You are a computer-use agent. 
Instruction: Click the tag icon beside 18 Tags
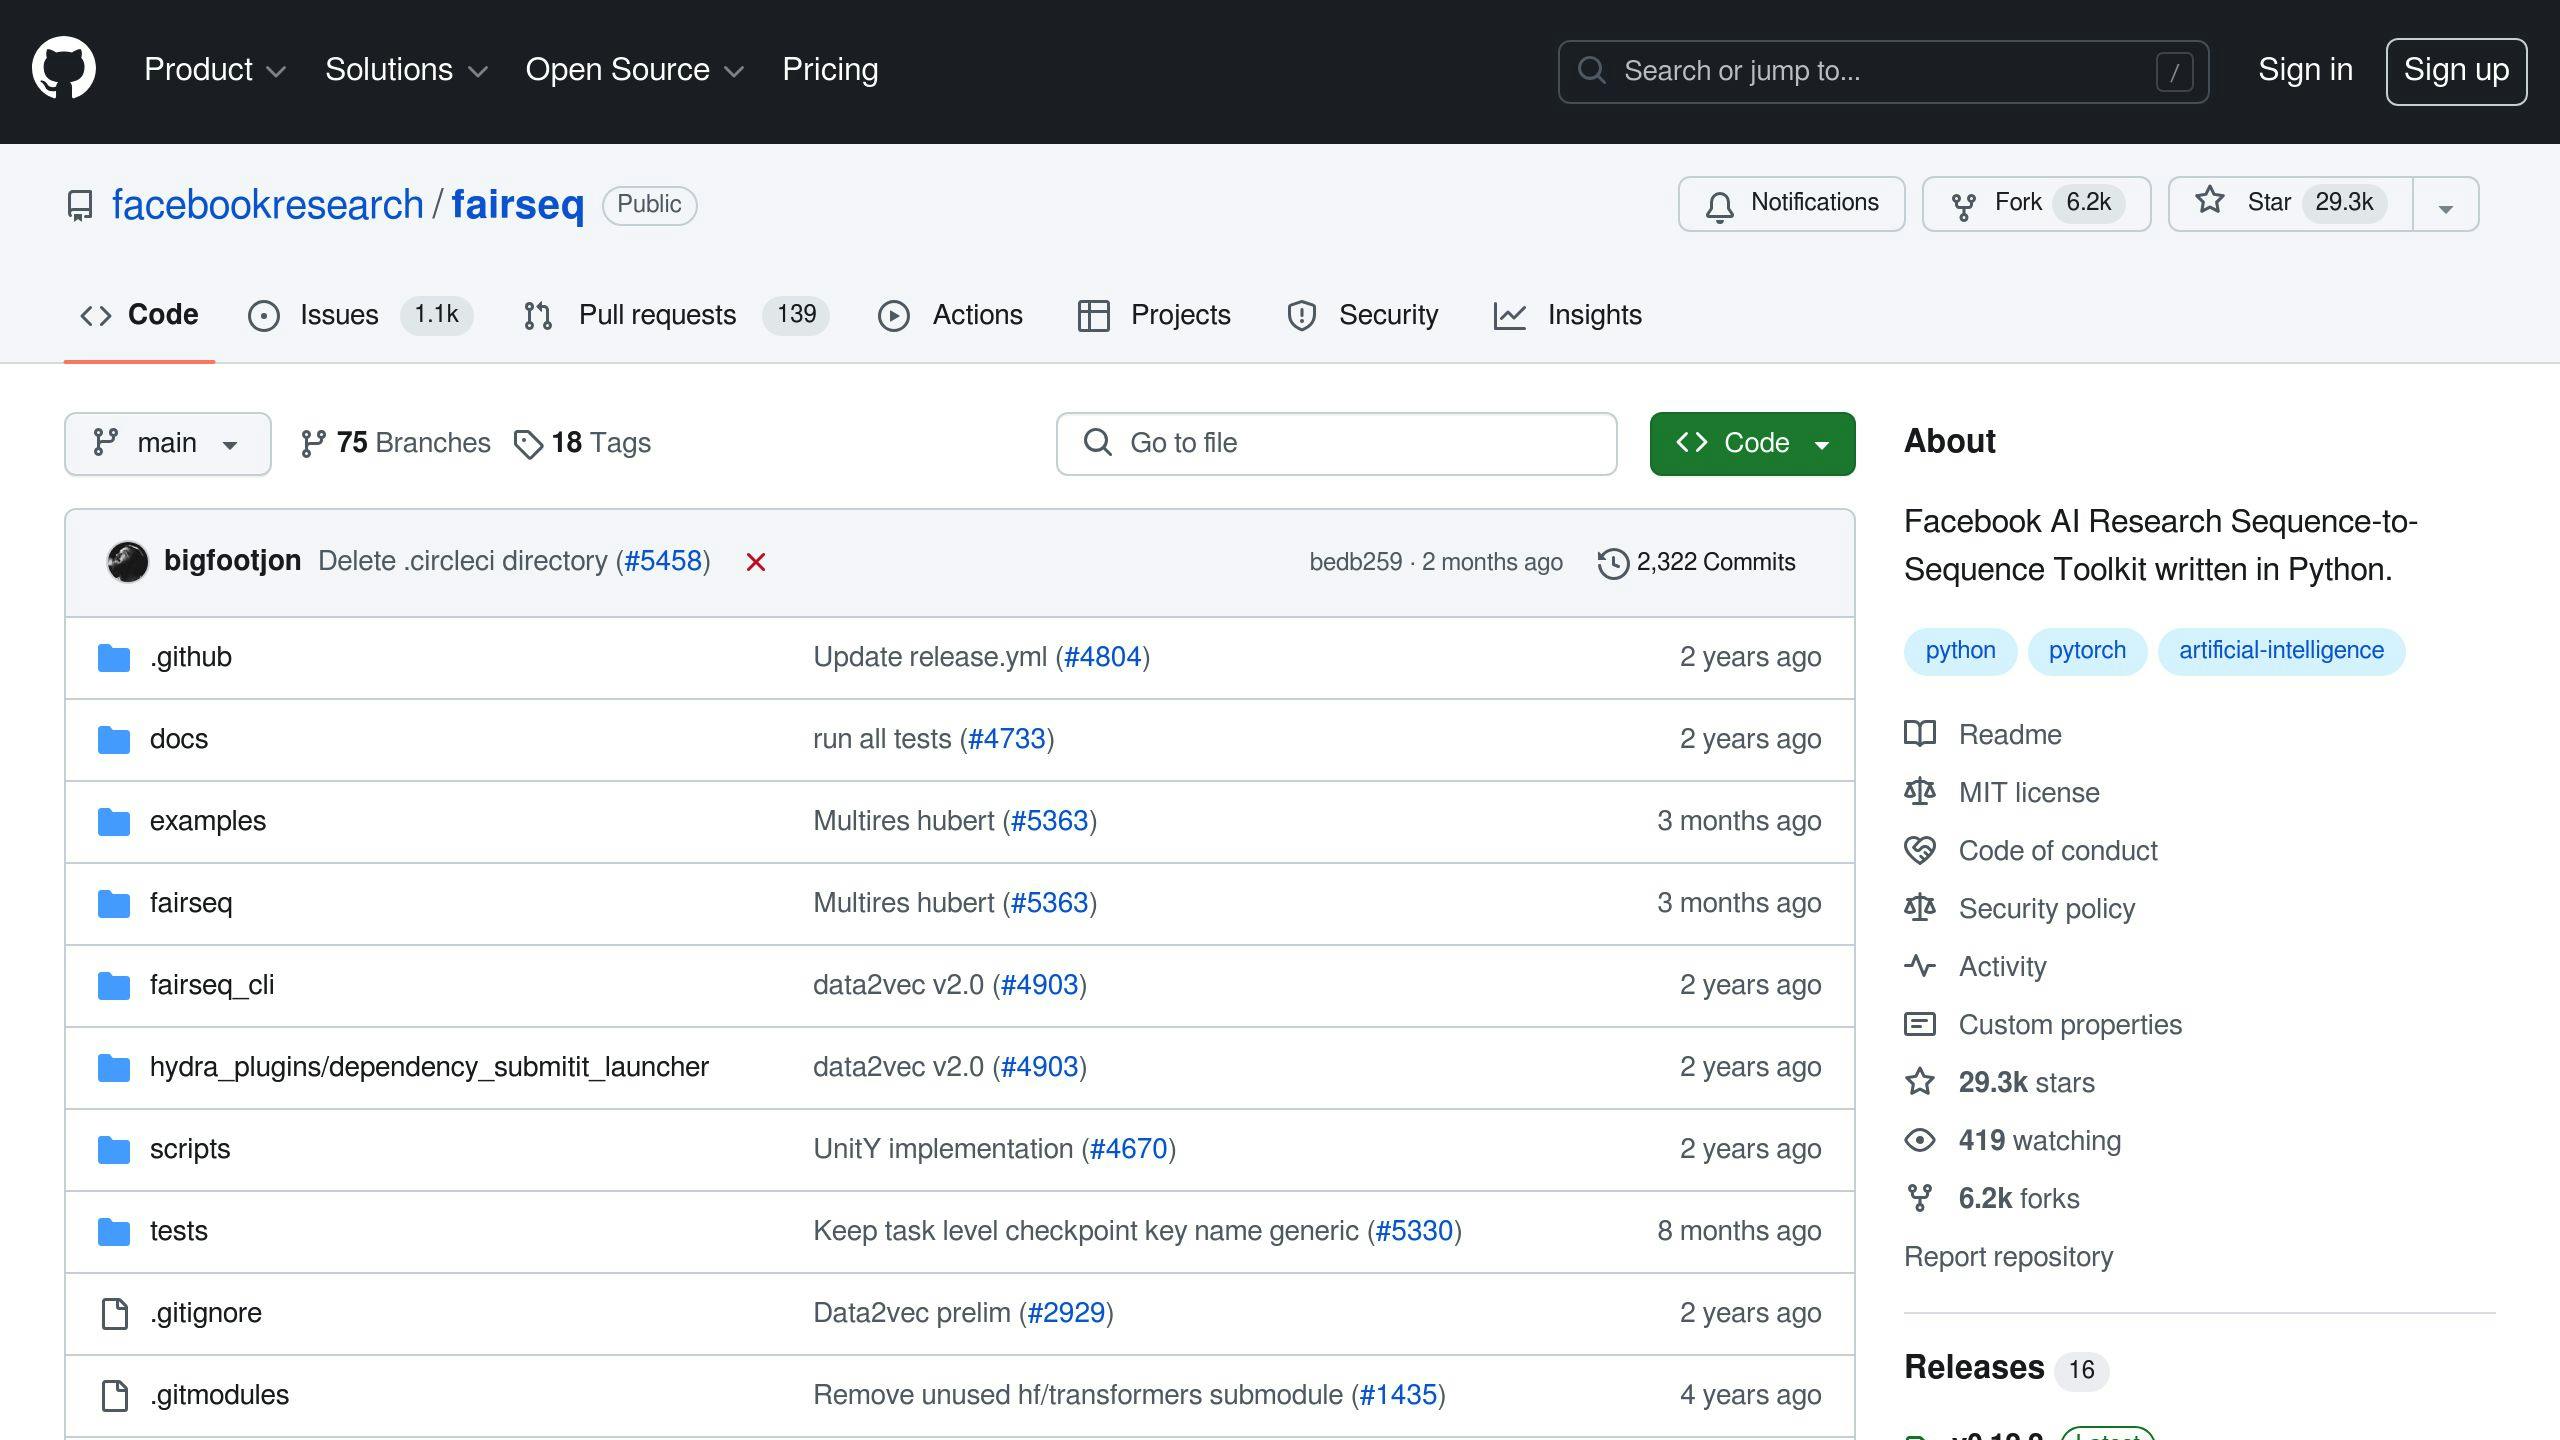528,444
